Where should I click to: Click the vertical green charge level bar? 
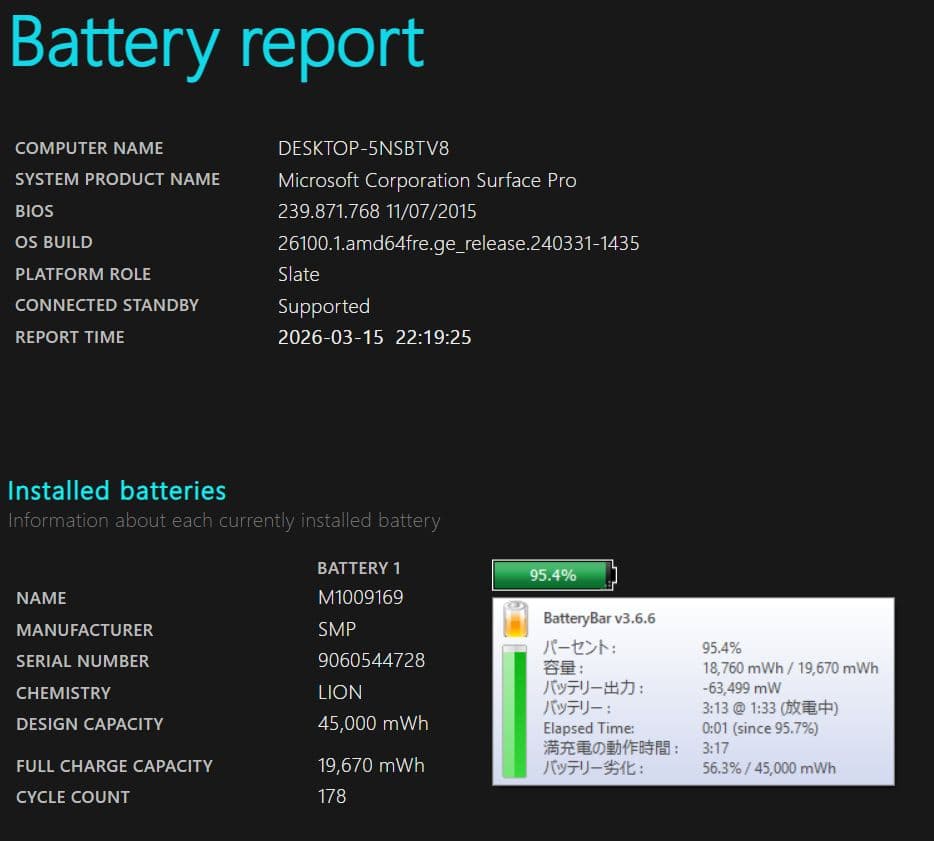click(x=515, y=711)
